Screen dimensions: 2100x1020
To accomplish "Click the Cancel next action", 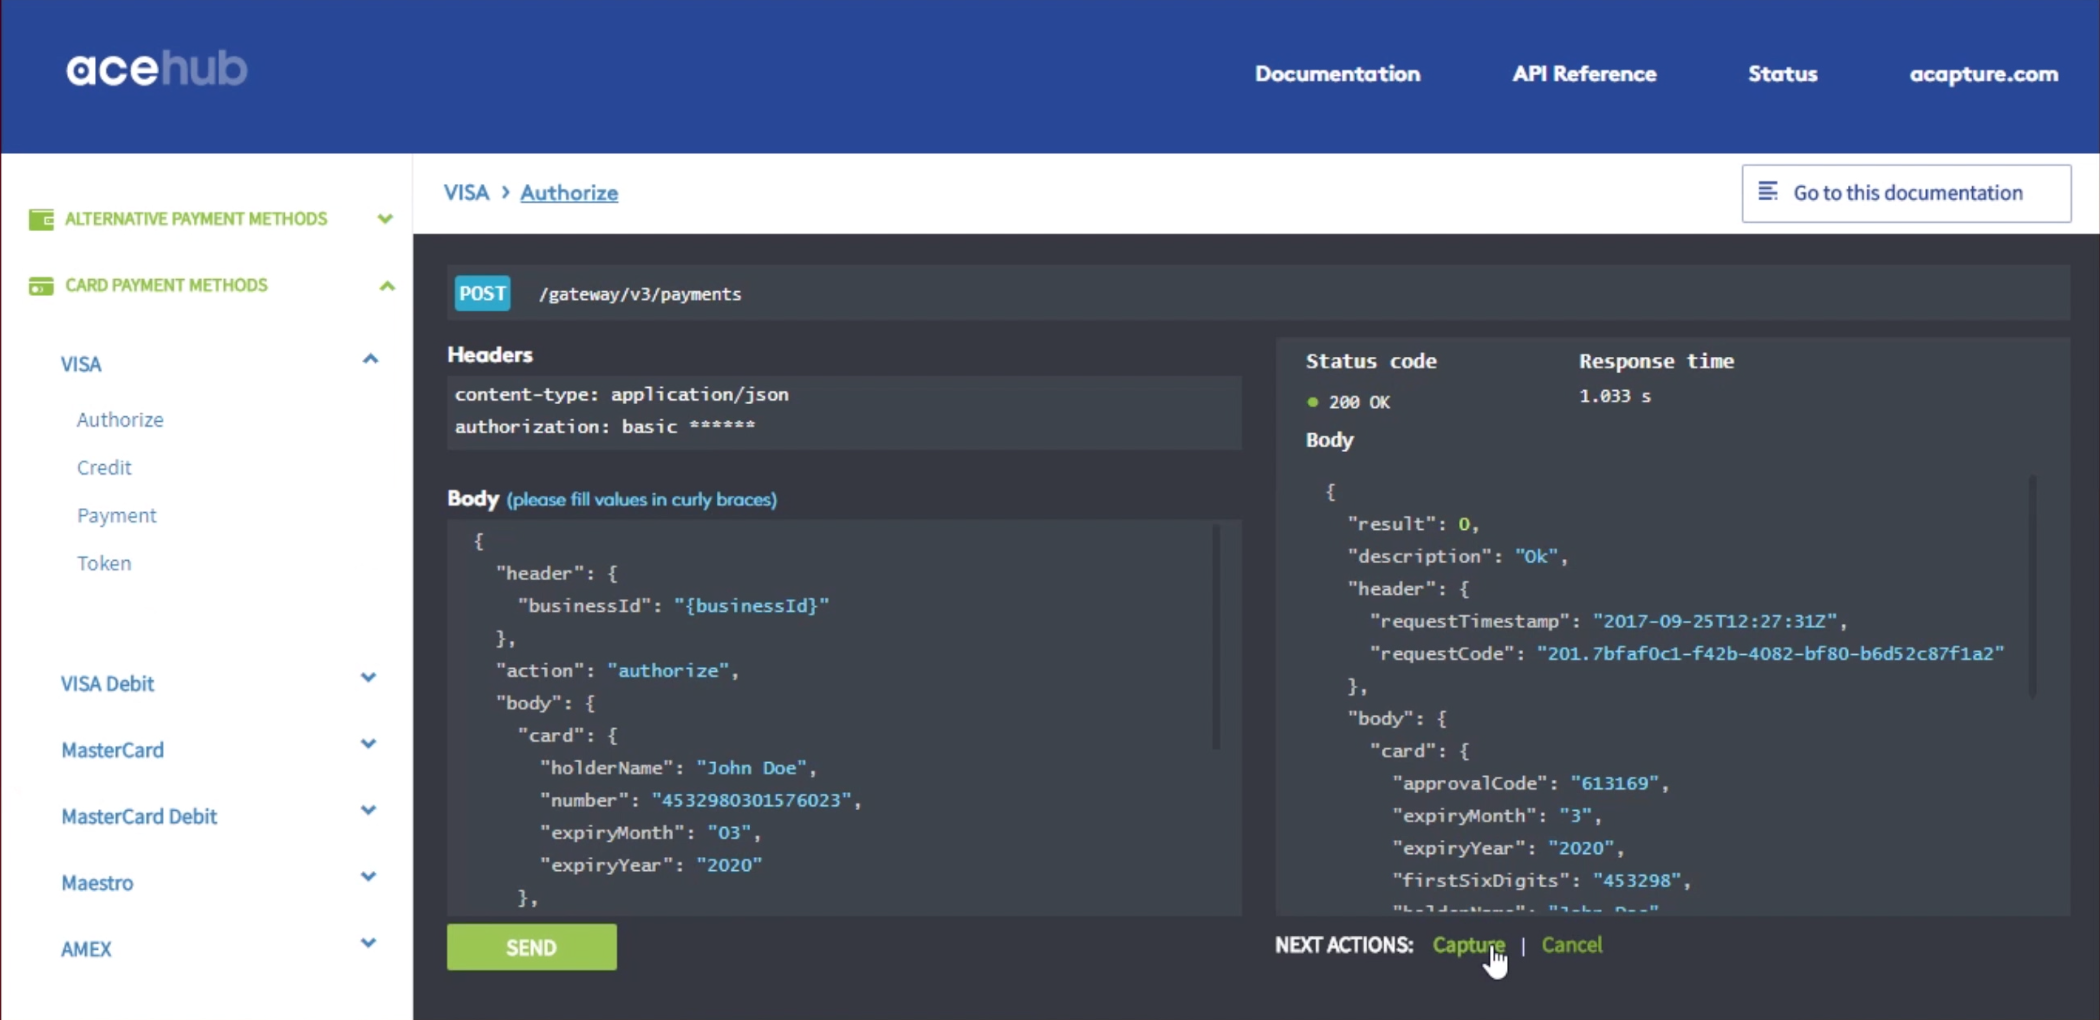I will (x=1572, y=945).
